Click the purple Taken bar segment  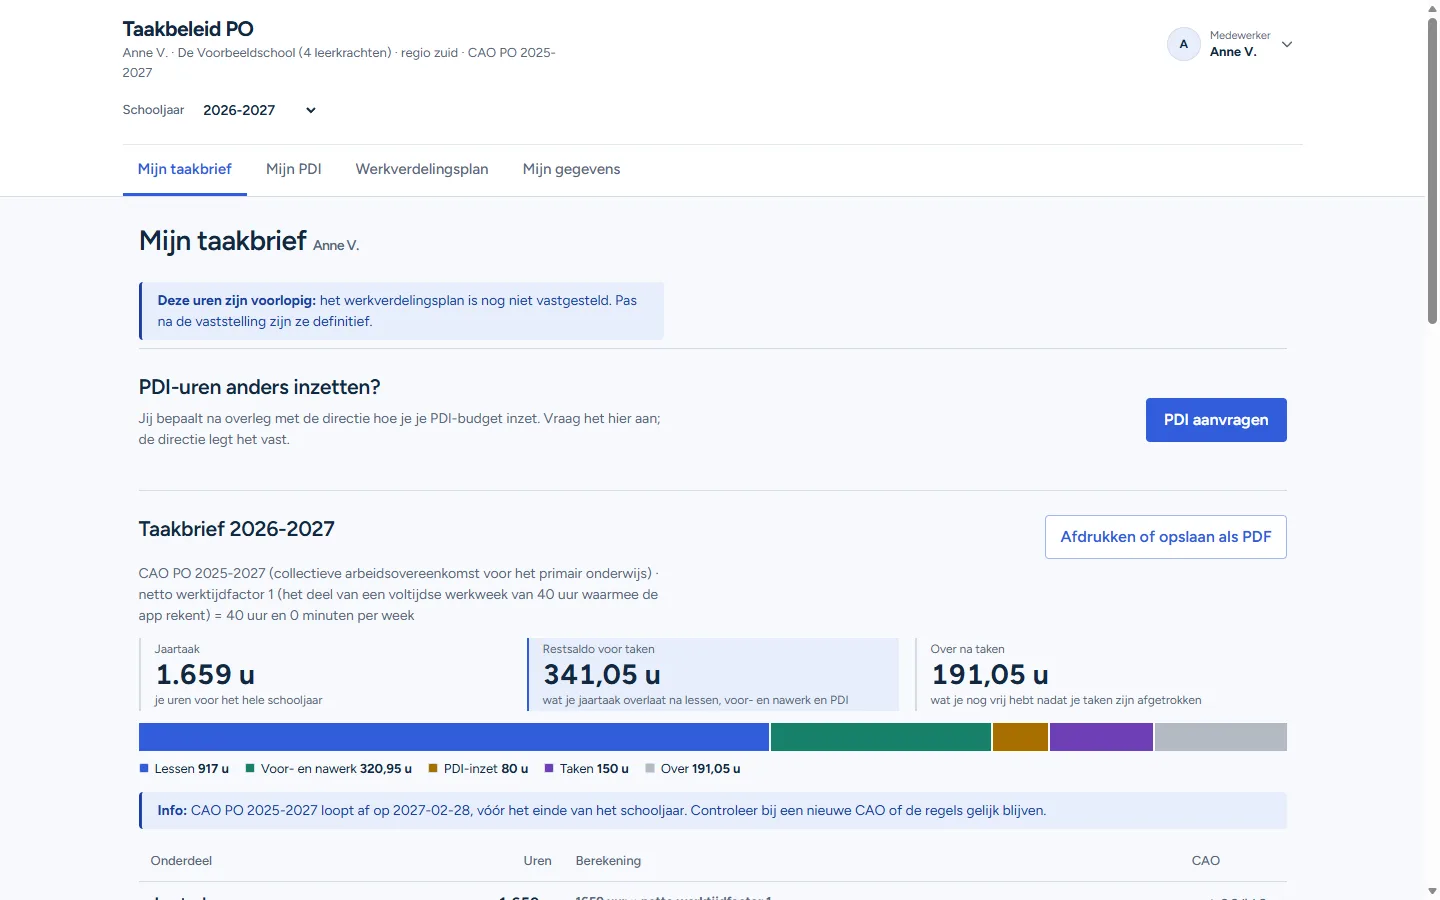coord(1101,737)
